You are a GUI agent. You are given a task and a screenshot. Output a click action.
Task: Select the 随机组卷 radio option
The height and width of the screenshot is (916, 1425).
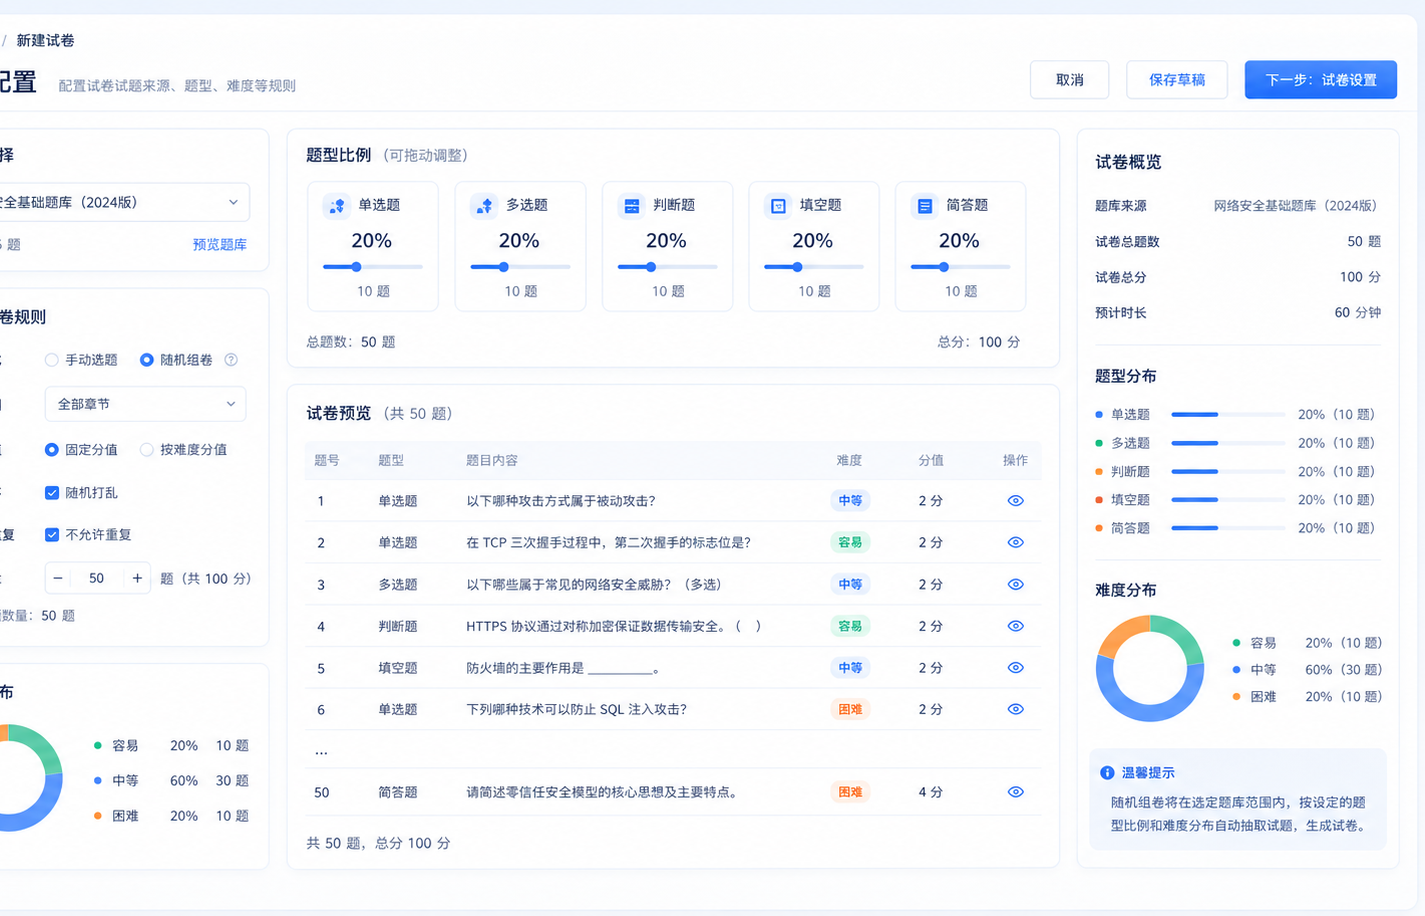146,360
